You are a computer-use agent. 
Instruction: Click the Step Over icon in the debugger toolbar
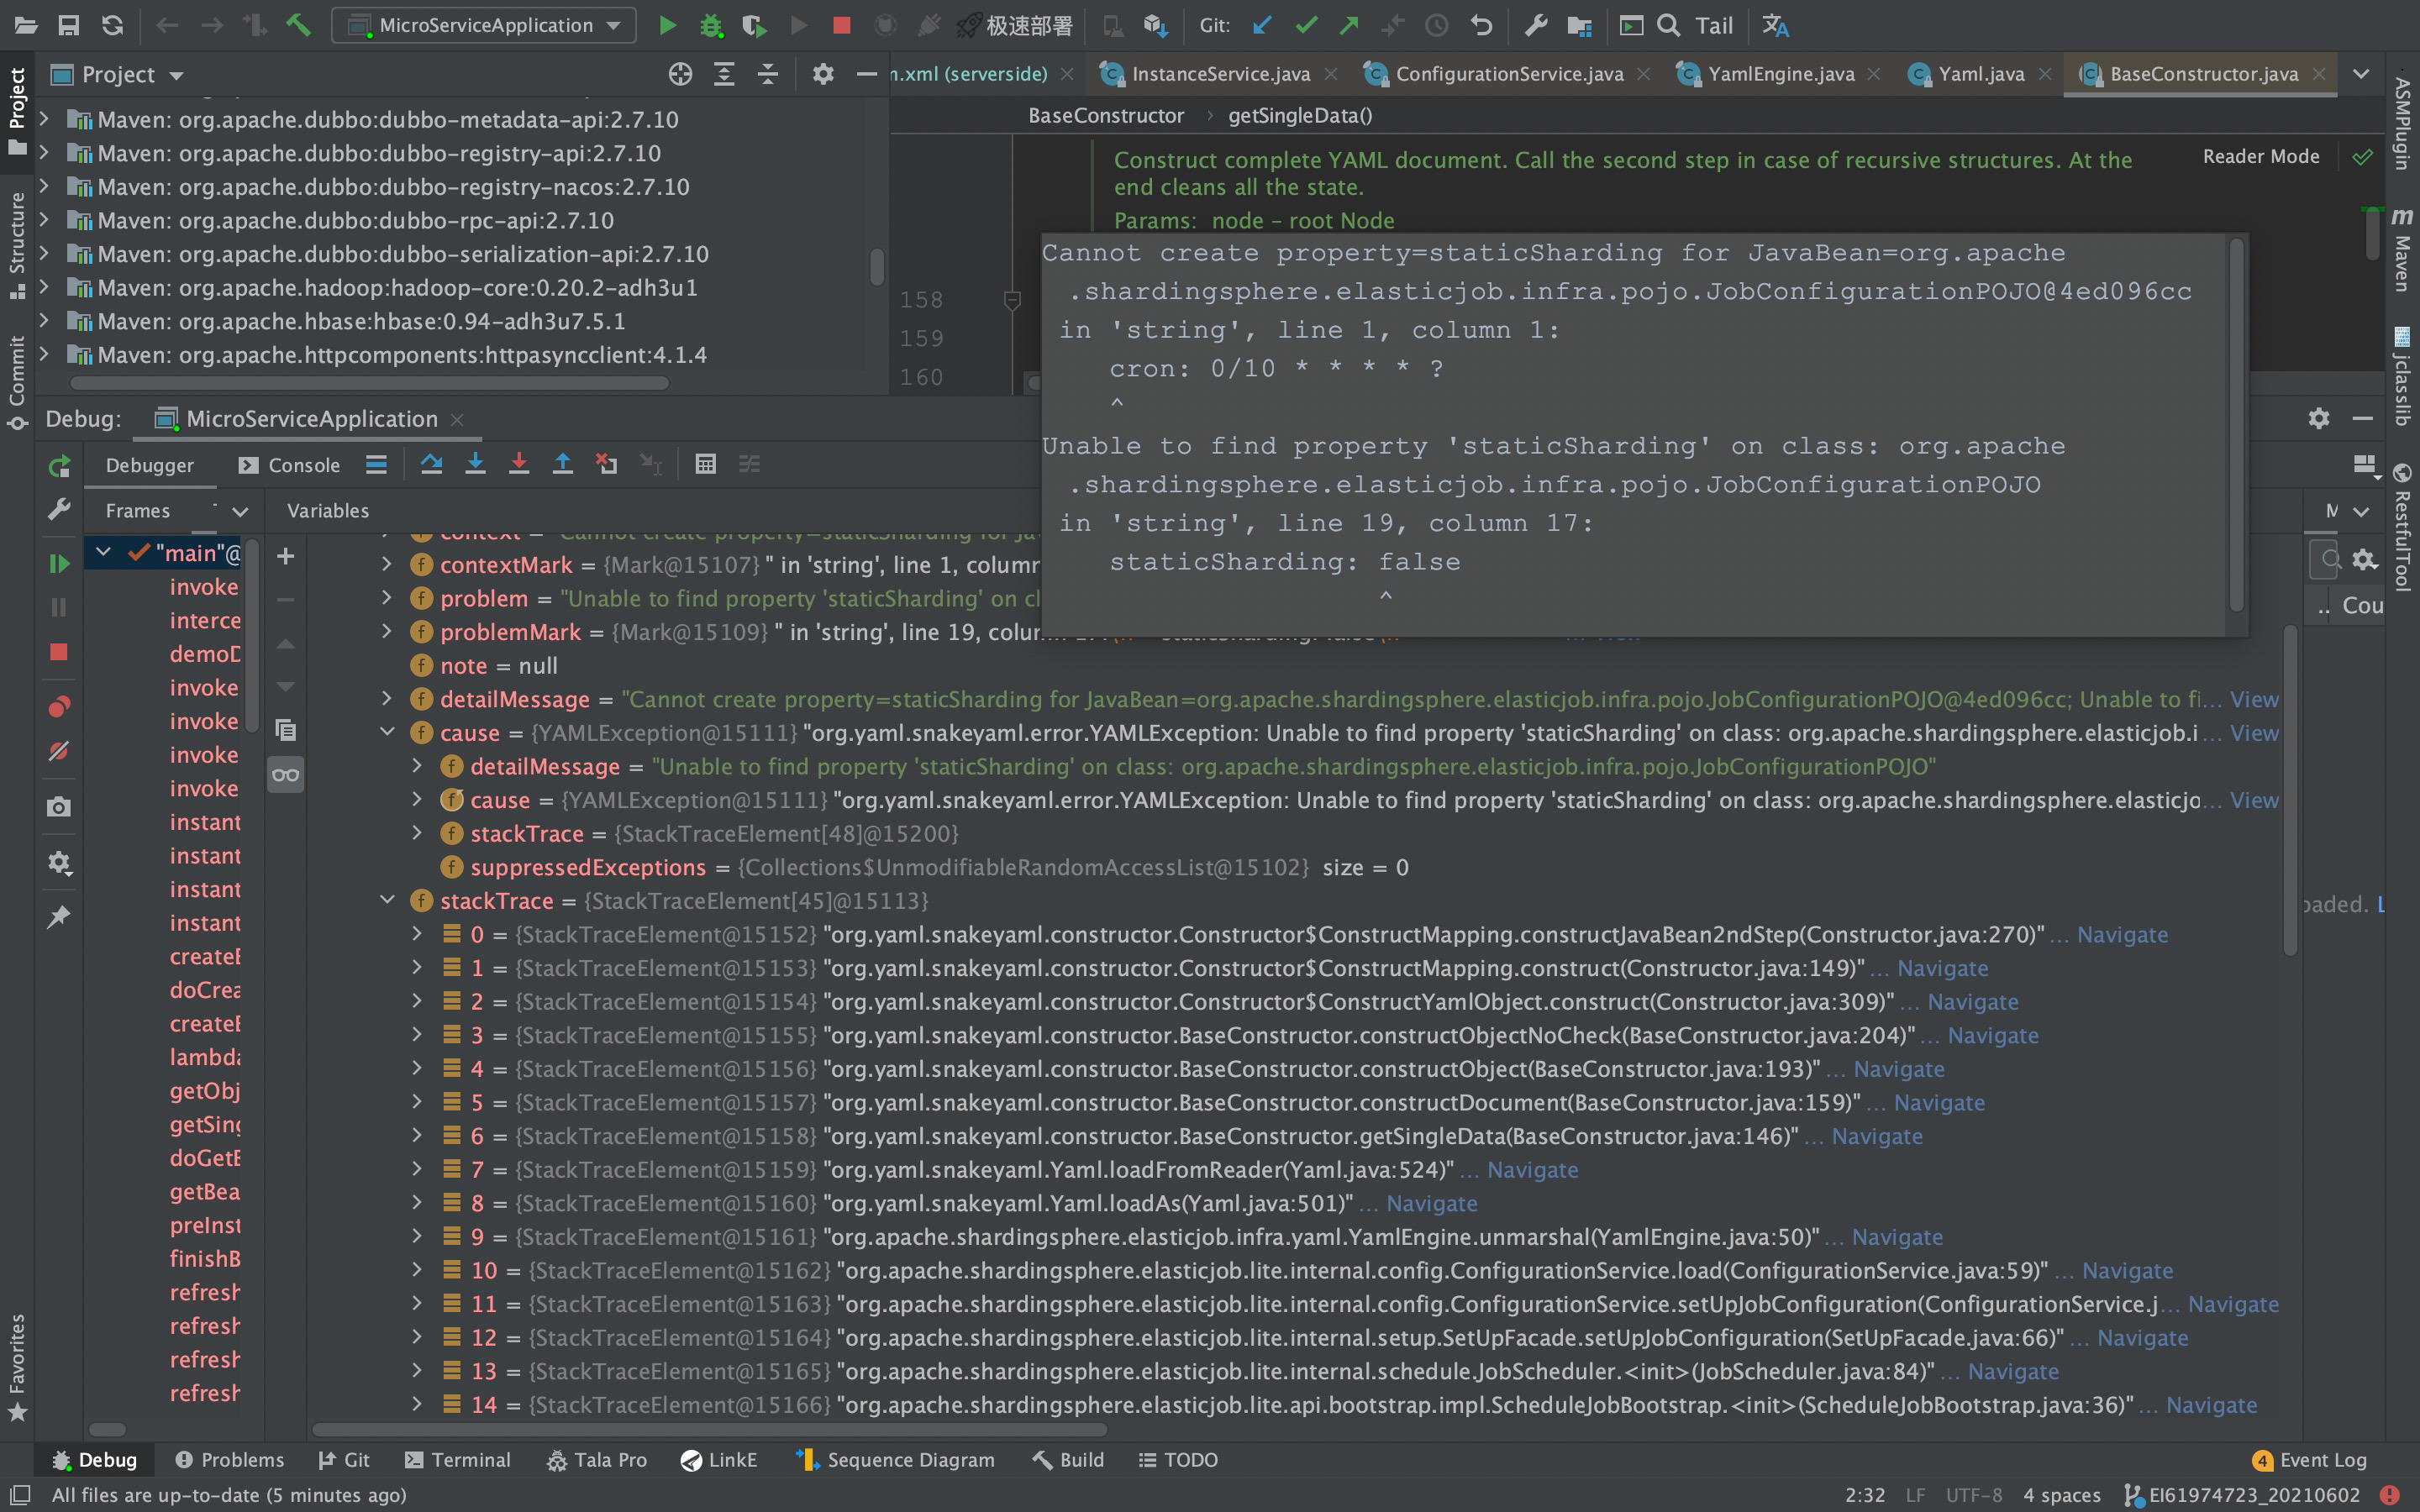pyautogui.click(x=432, y=464)
